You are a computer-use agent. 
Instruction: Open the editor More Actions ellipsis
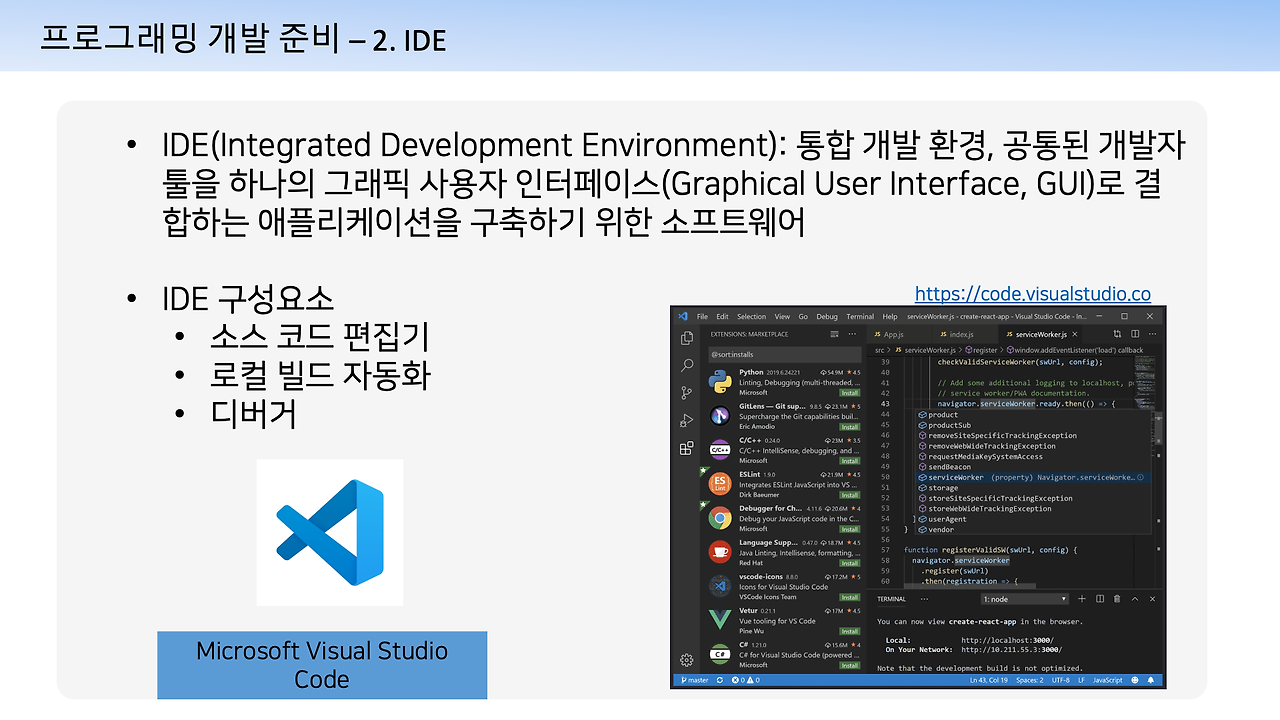click(x=1154, y=334)
